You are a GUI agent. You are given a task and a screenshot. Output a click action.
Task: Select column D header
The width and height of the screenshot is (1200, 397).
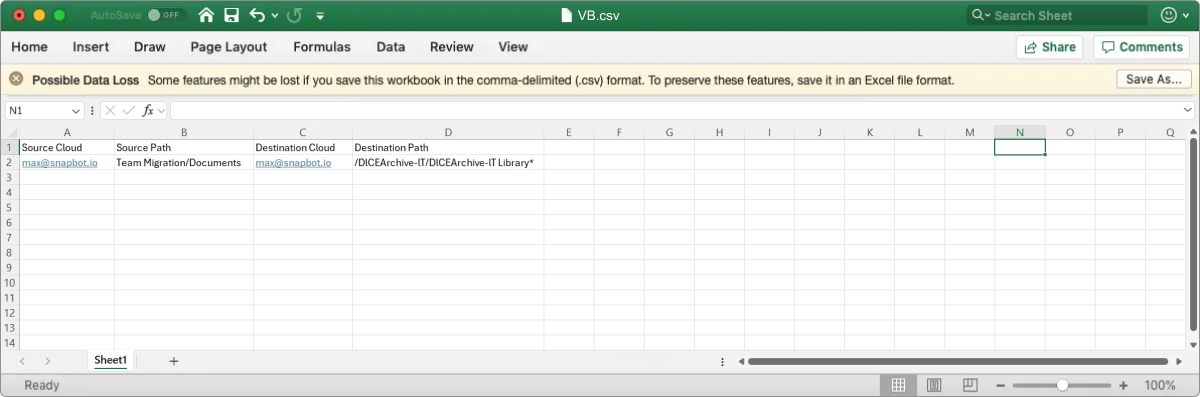click(x=448, y=132)
